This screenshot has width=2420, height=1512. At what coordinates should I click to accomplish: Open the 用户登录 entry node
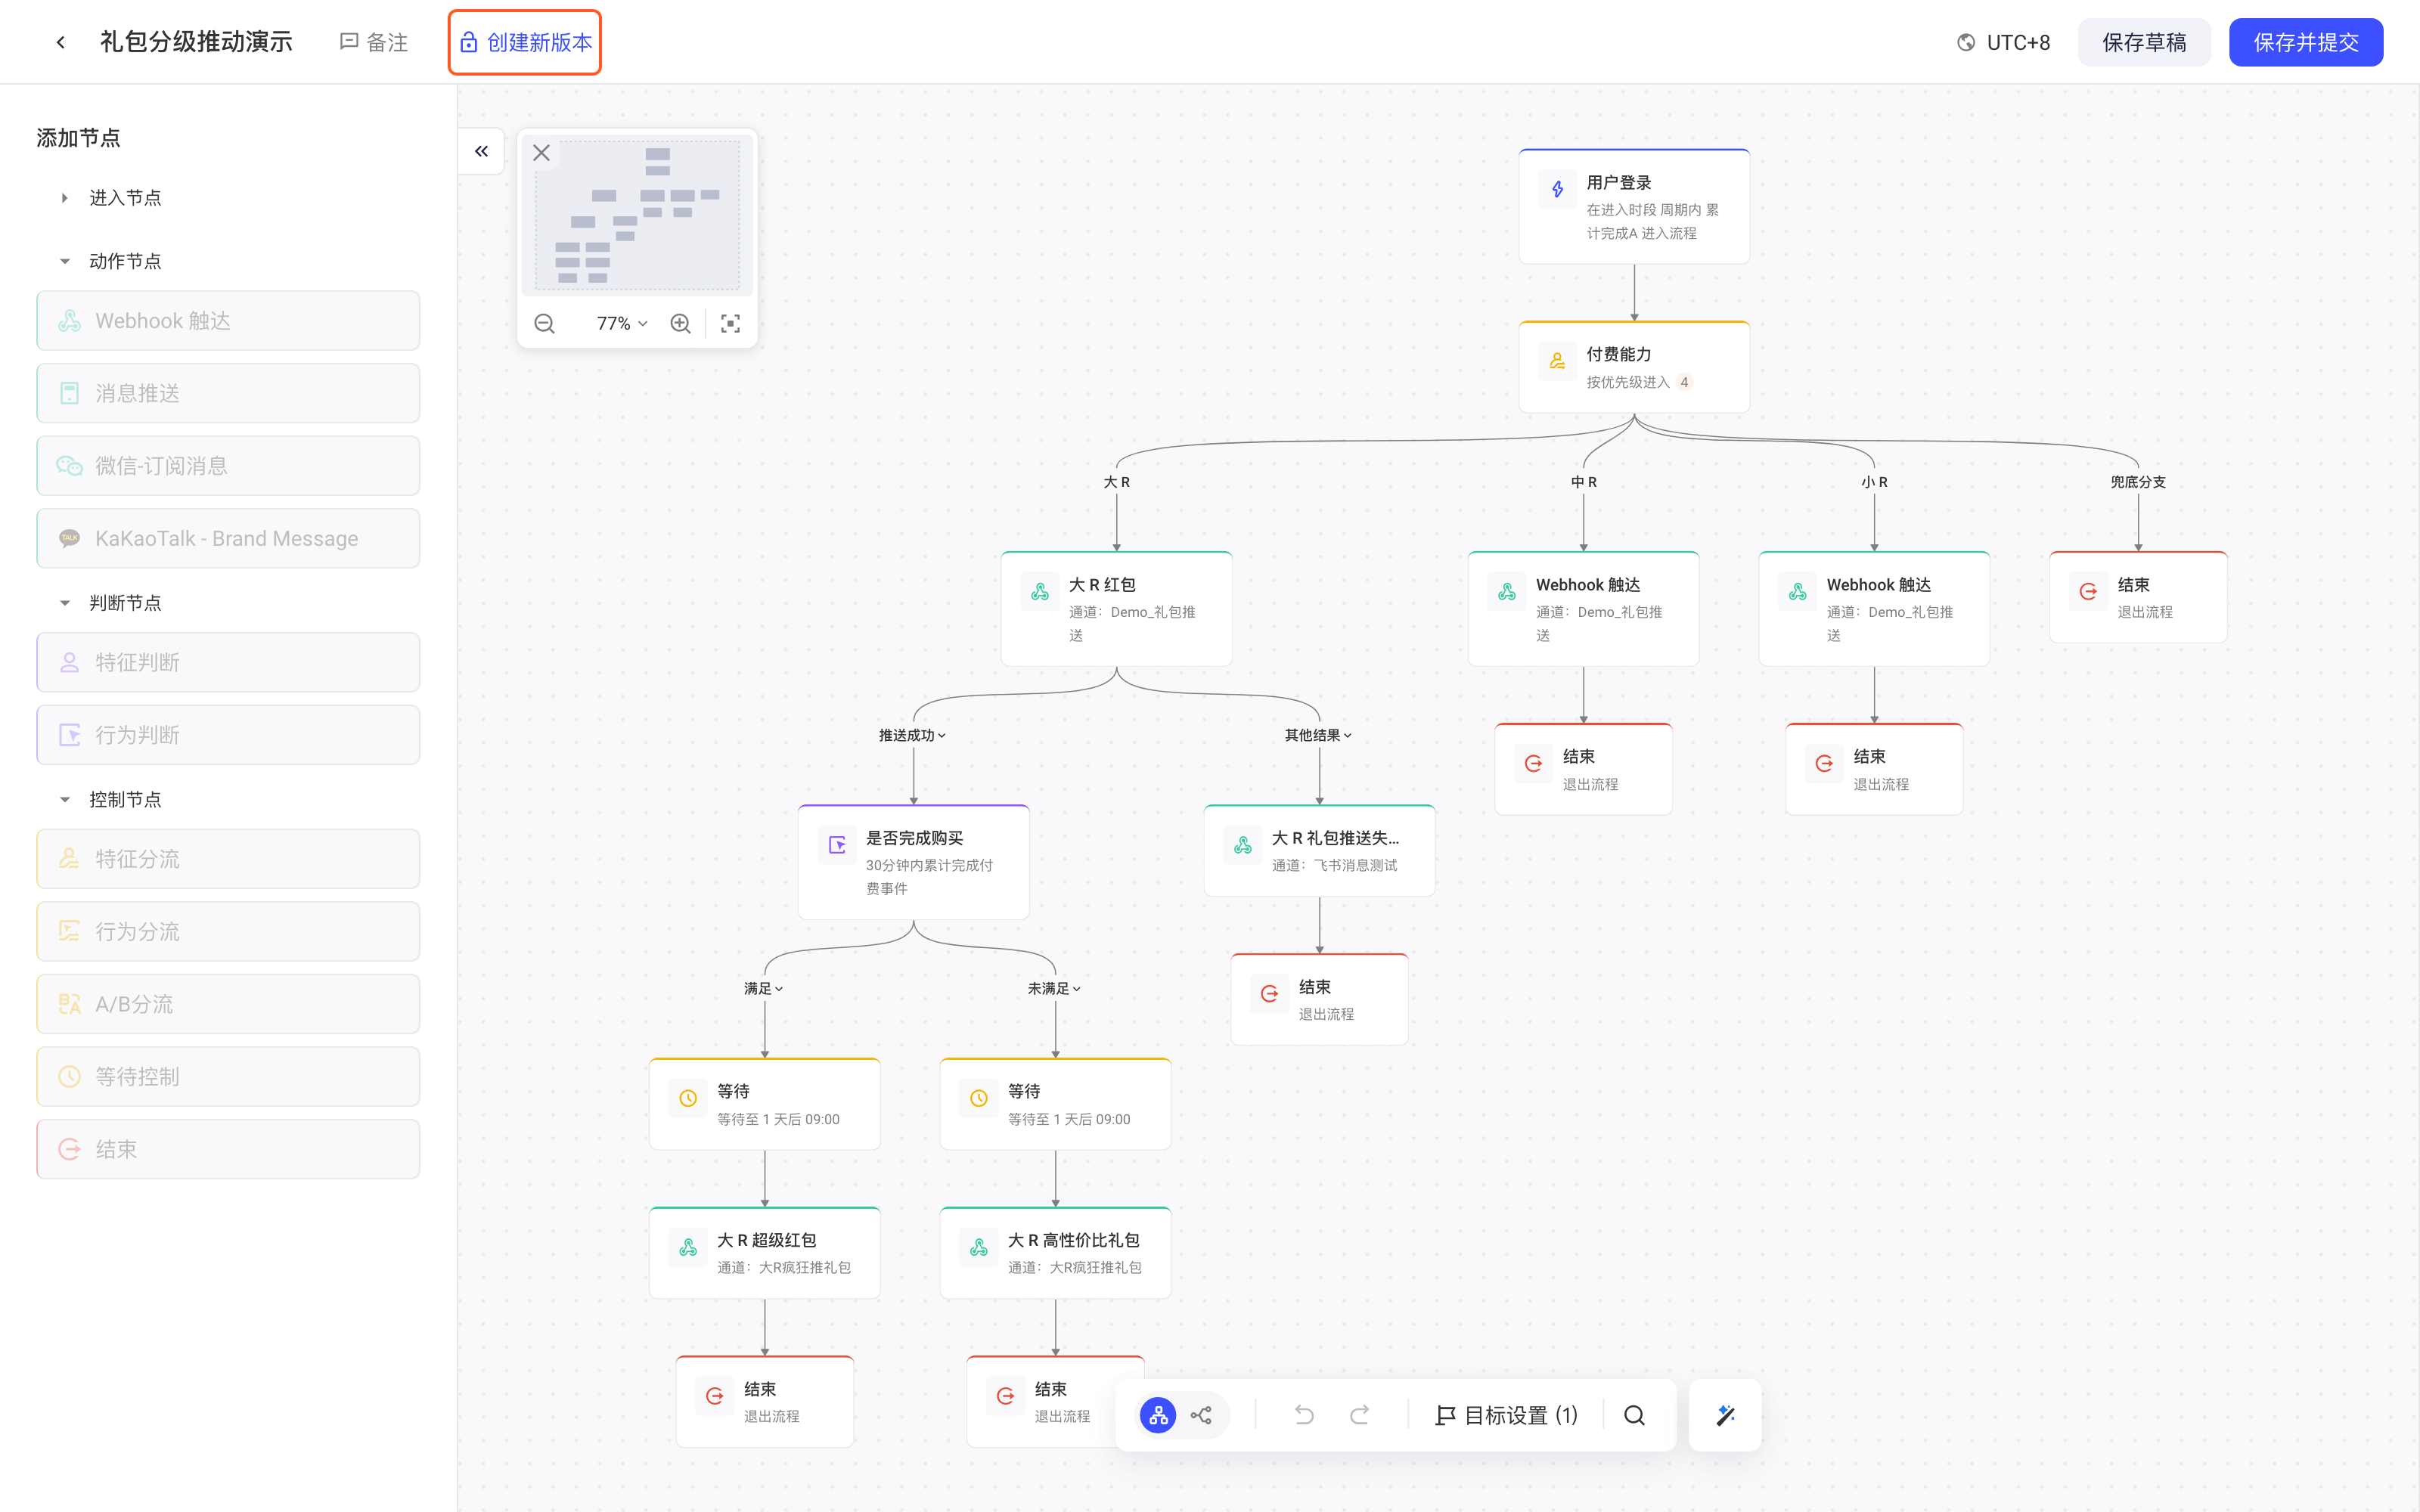click(1634, 207)
